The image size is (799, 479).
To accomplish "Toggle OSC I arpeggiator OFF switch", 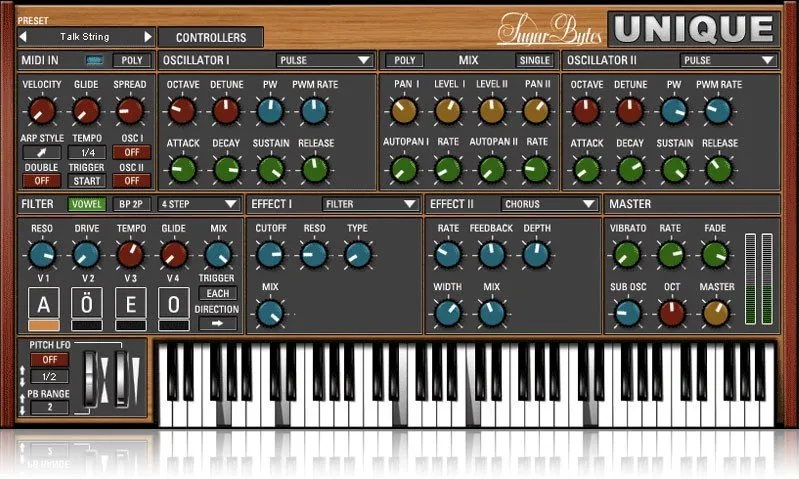I will (131, 152).
